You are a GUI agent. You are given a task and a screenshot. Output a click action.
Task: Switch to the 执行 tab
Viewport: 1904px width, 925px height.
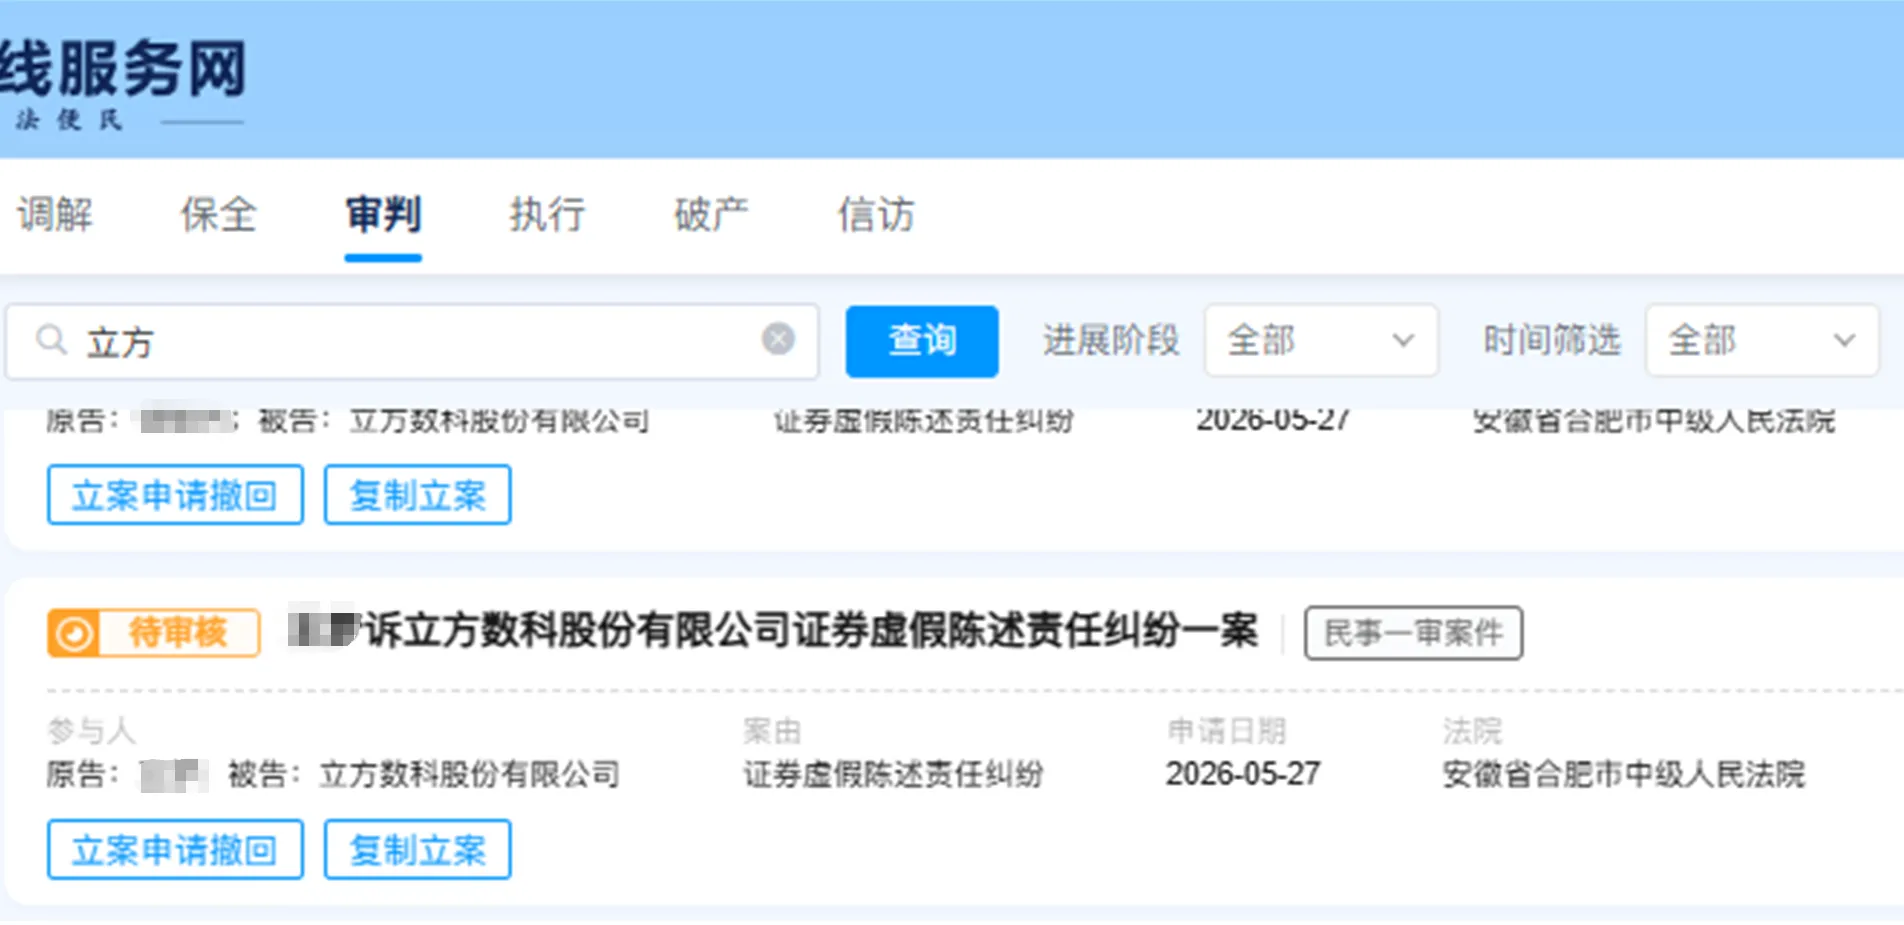(x=547, y=215)
